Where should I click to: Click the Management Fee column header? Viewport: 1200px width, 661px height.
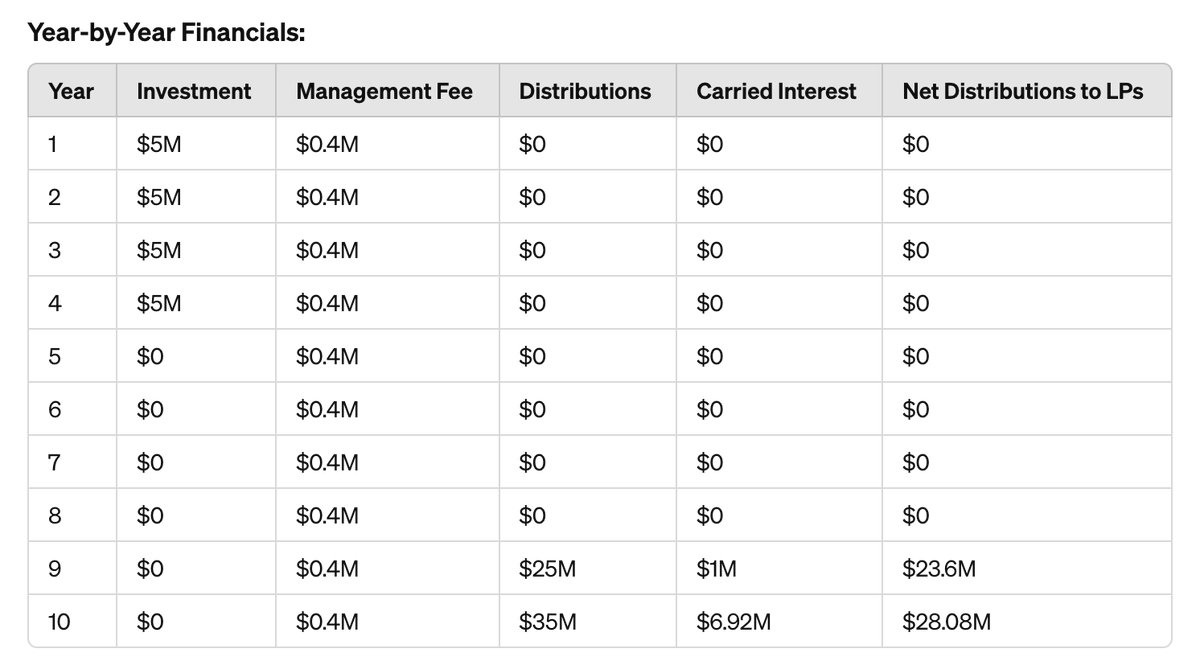(x=385, y=91)
